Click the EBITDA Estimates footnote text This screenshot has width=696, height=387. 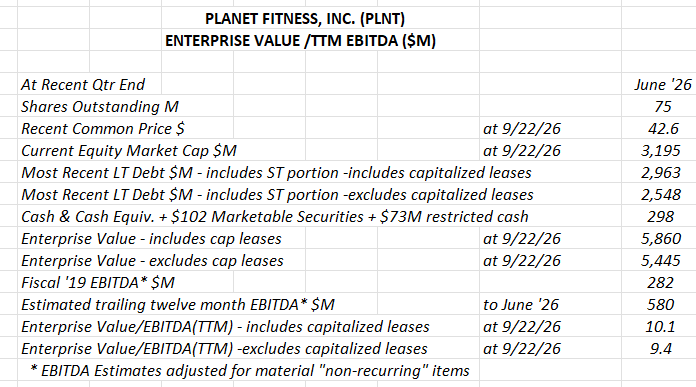[250, 371]
